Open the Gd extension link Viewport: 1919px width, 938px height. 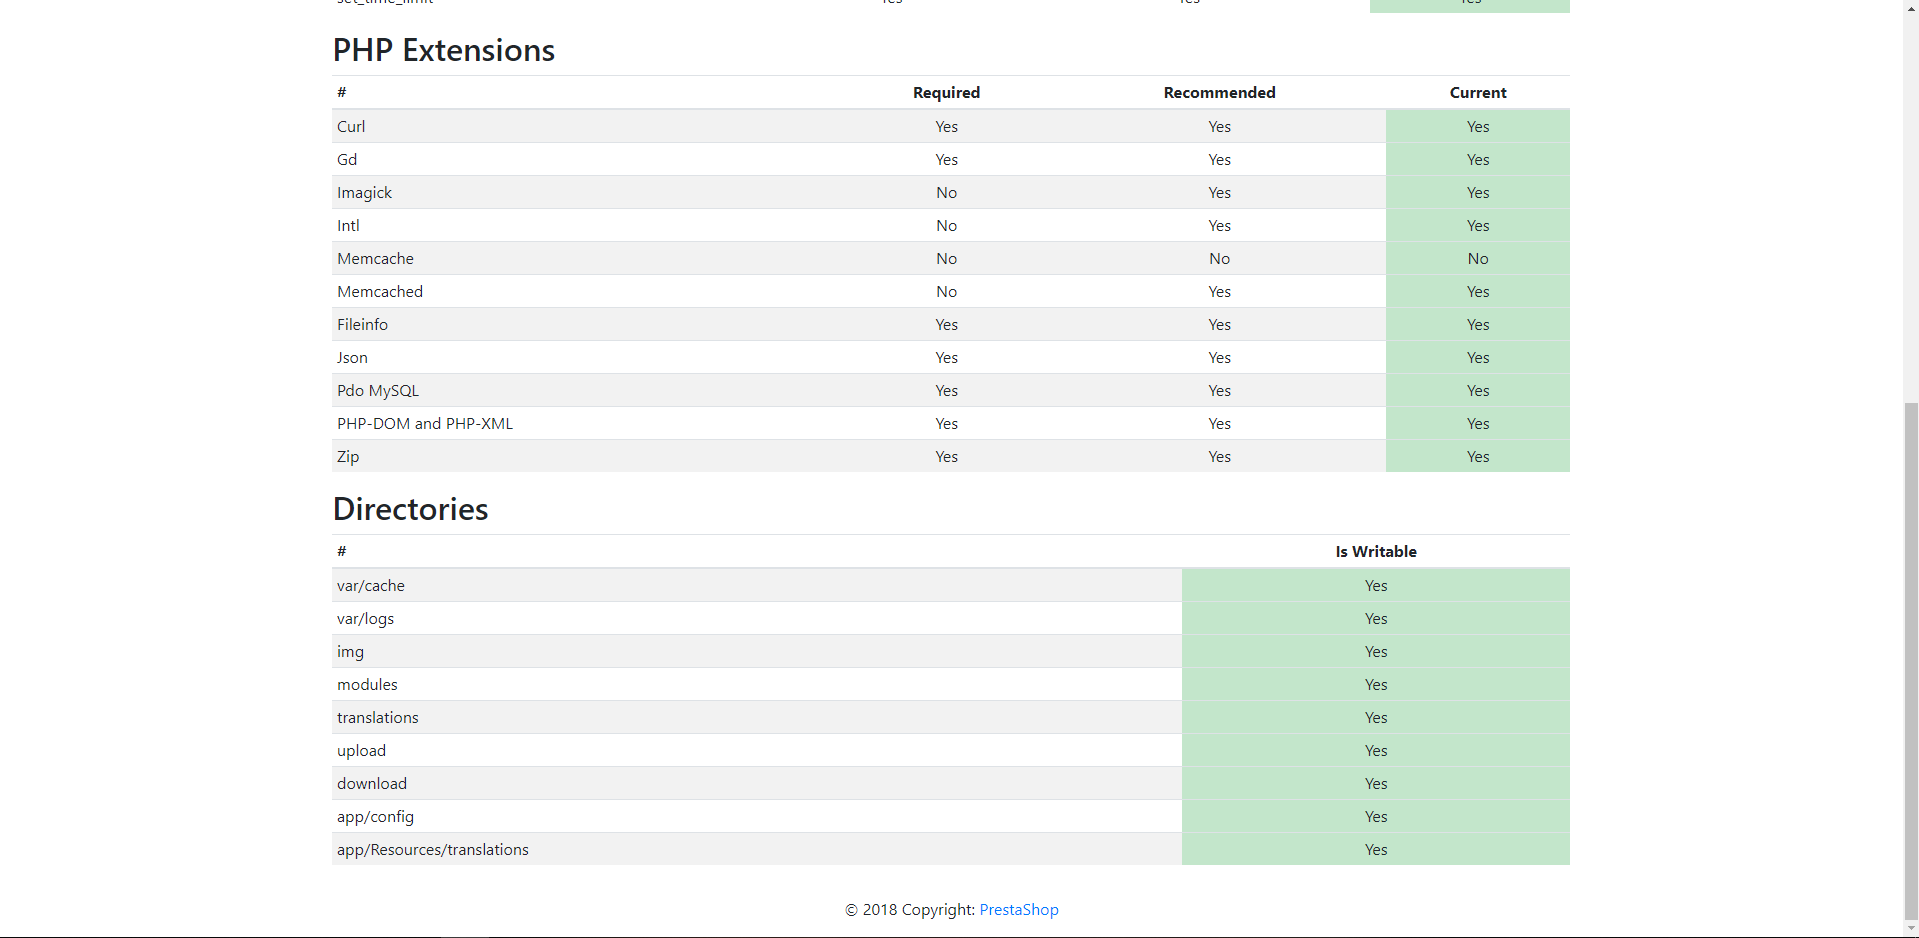click(x=347, y=159)
